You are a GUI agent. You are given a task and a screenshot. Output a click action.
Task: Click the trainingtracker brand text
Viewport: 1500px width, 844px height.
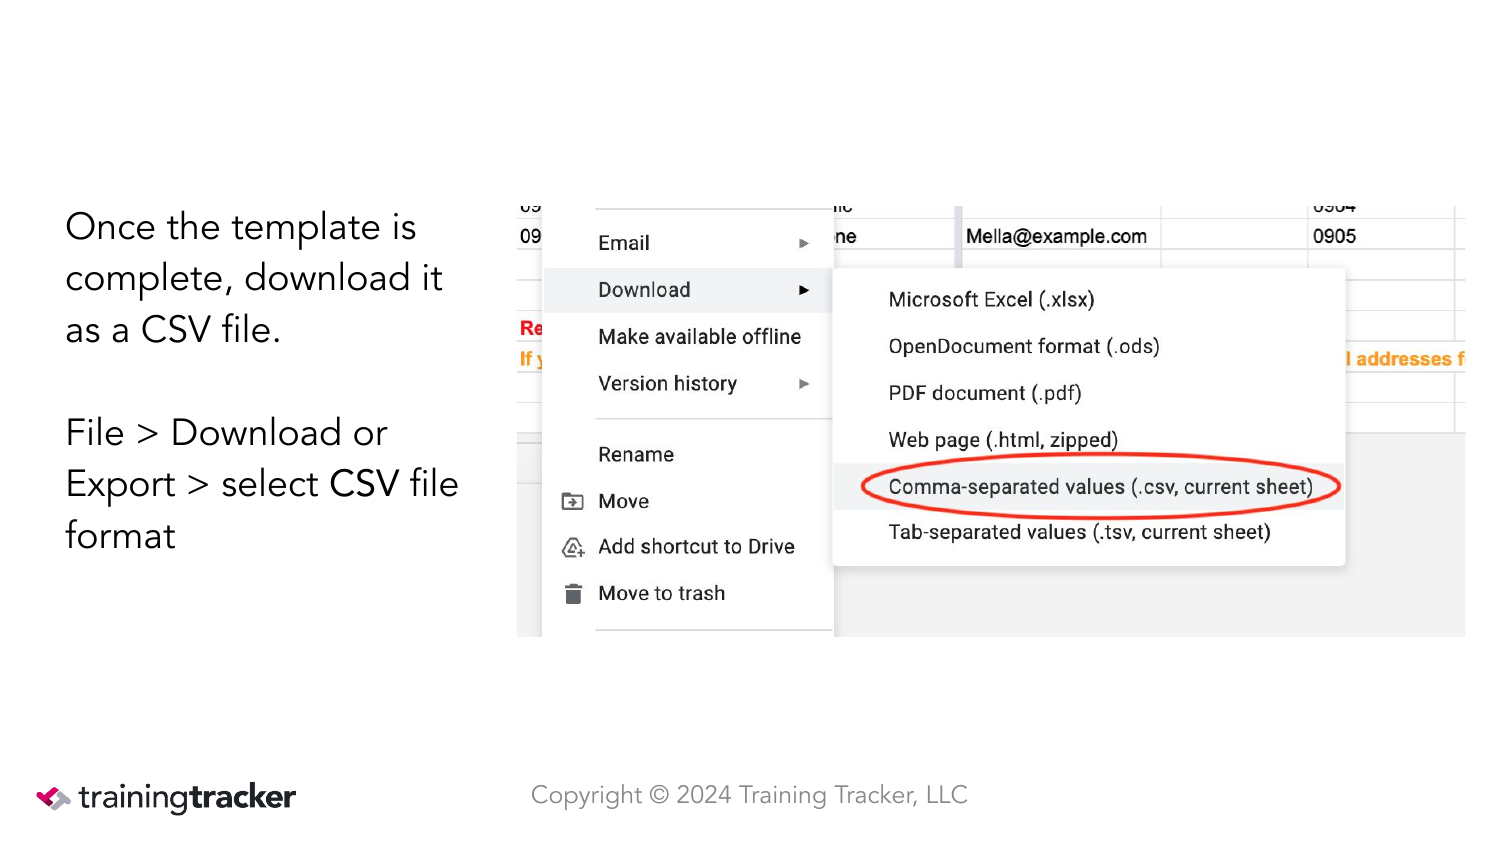(187, 797)
